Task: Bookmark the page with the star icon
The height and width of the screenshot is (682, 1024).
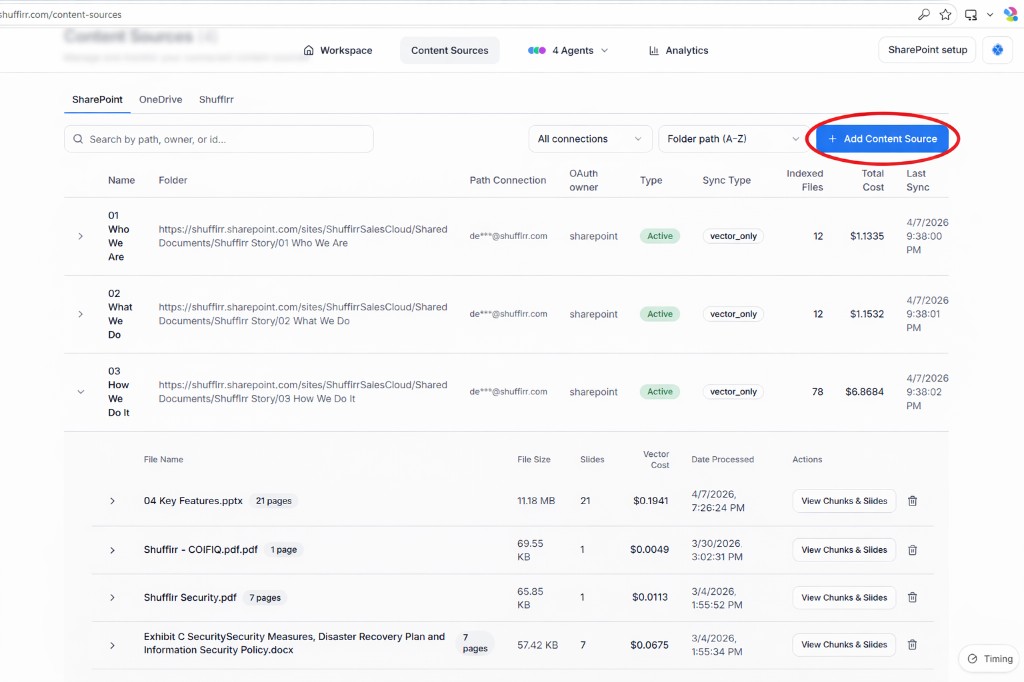Action: pyautogui.click(x=945, y=14)
